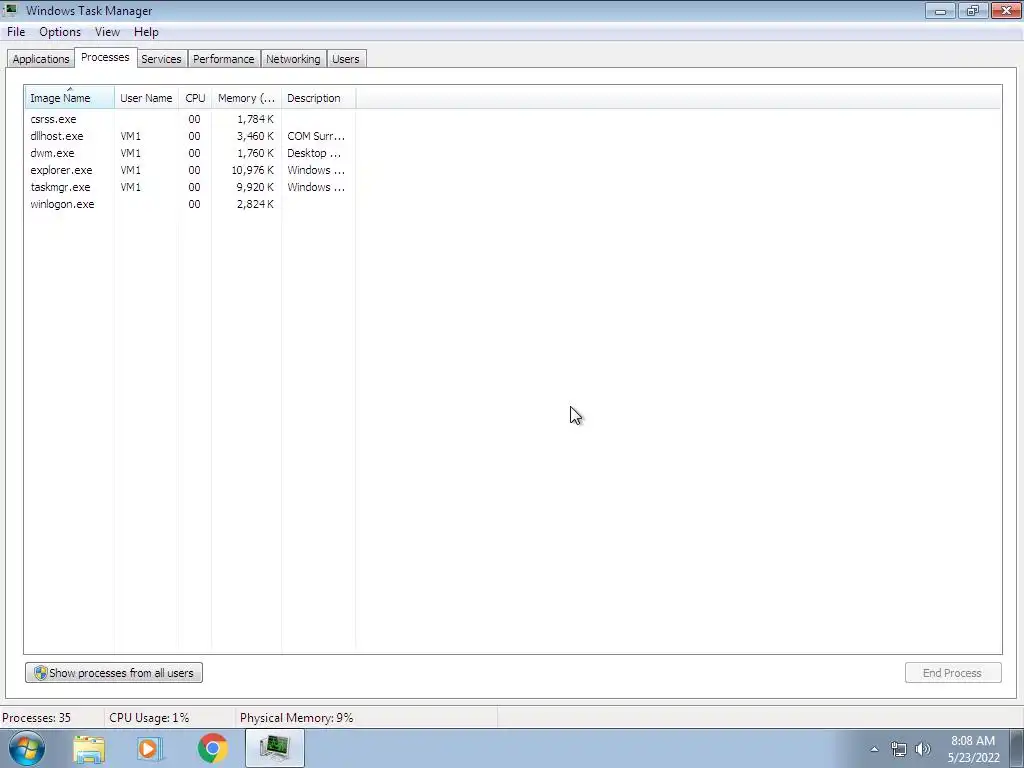
Task: Select the Processes tab
Action: tap(105, 57)
